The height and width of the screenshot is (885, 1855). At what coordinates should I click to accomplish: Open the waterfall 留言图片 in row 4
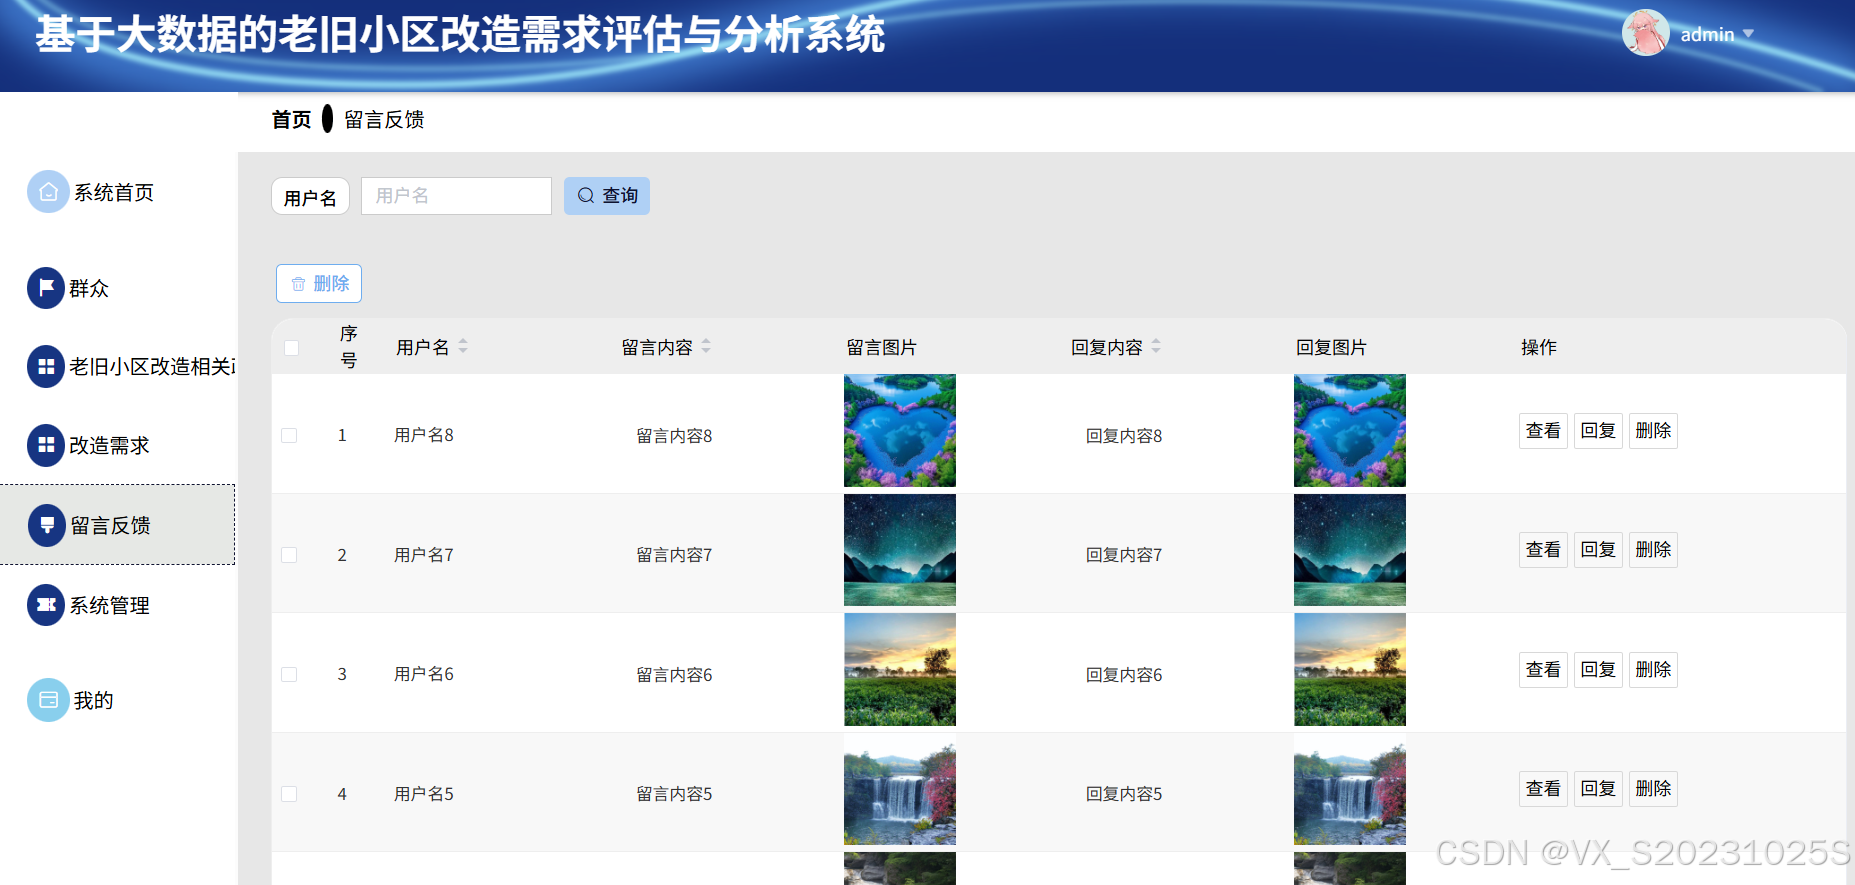tap(900, 789)
